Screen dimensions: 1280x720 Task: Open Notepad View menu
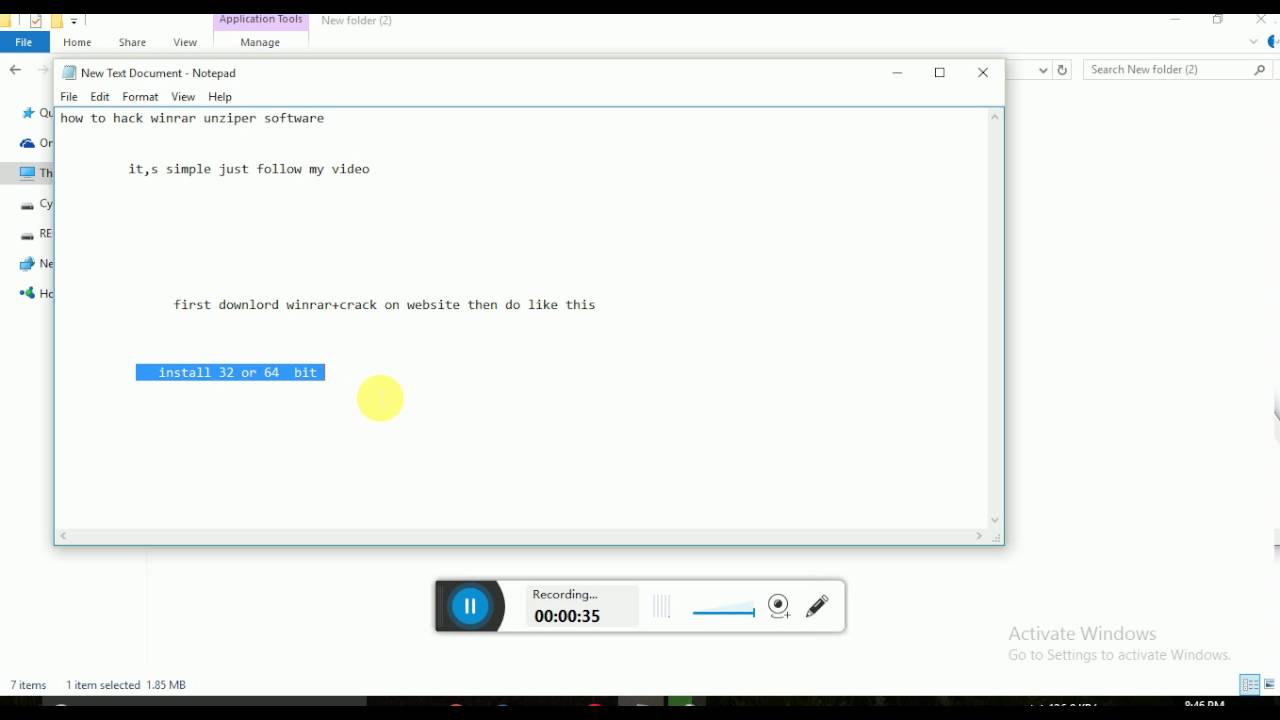pos(183,97)
